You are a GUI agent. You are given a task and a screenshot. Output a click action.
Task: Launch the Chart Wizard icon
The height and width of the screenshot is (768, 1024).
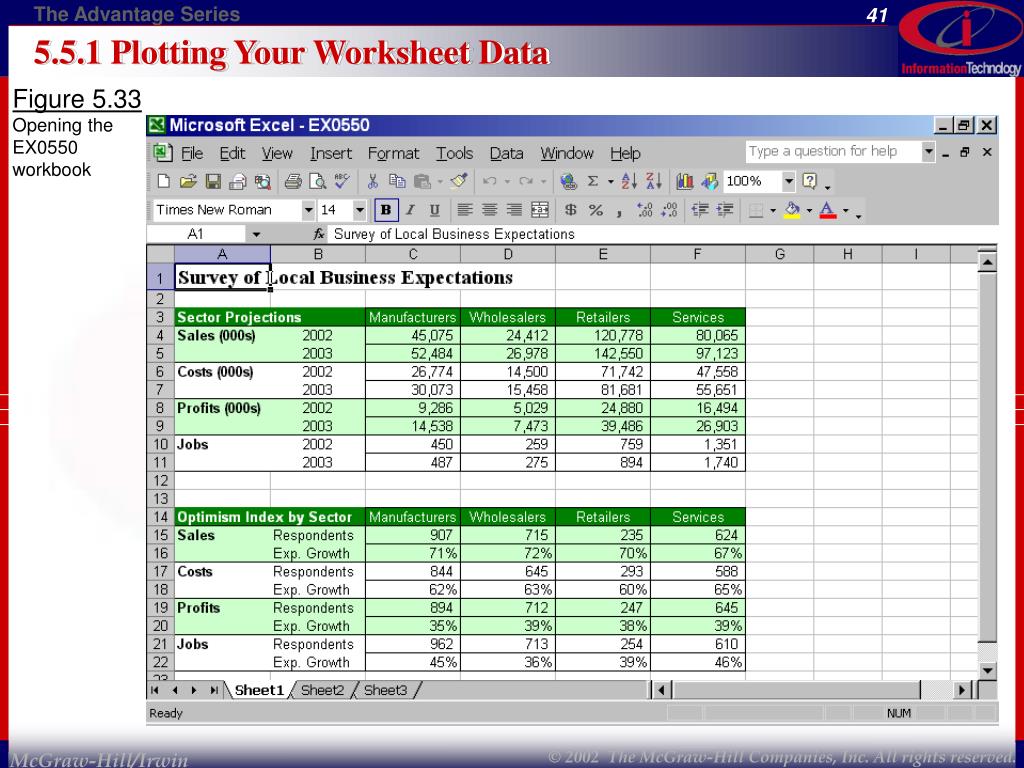coord(684,182)
